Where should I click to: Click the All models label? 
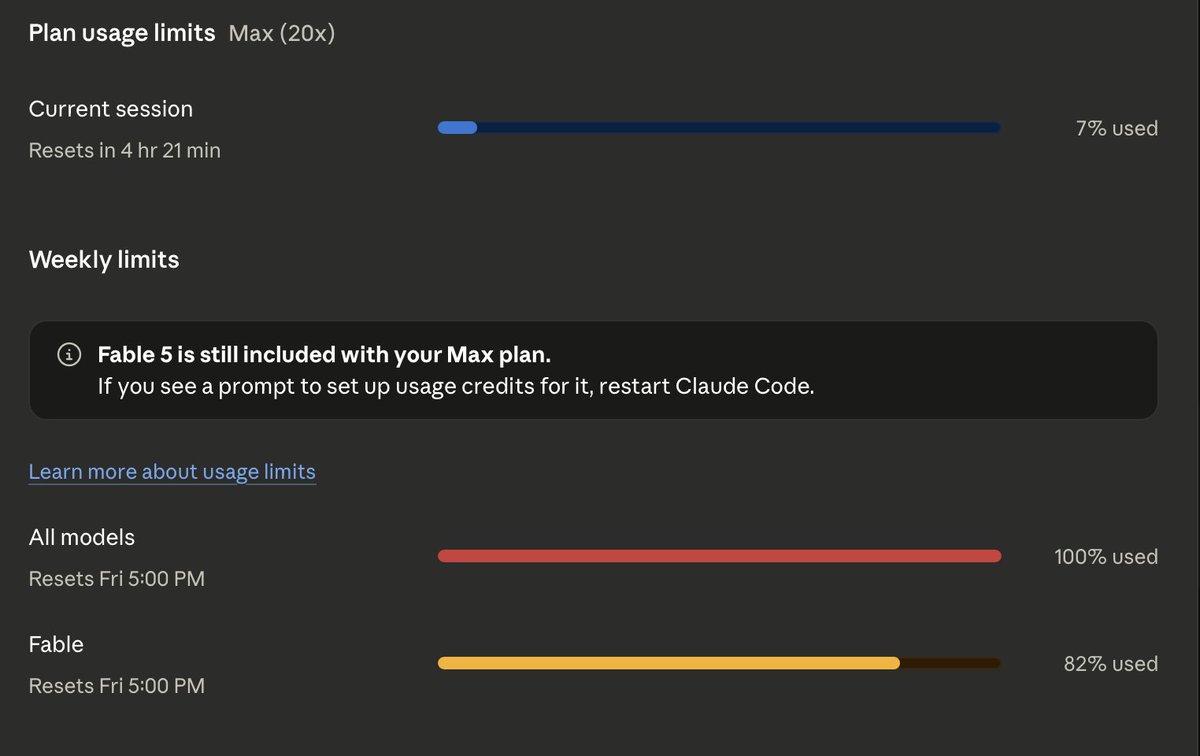click(82, 537)
